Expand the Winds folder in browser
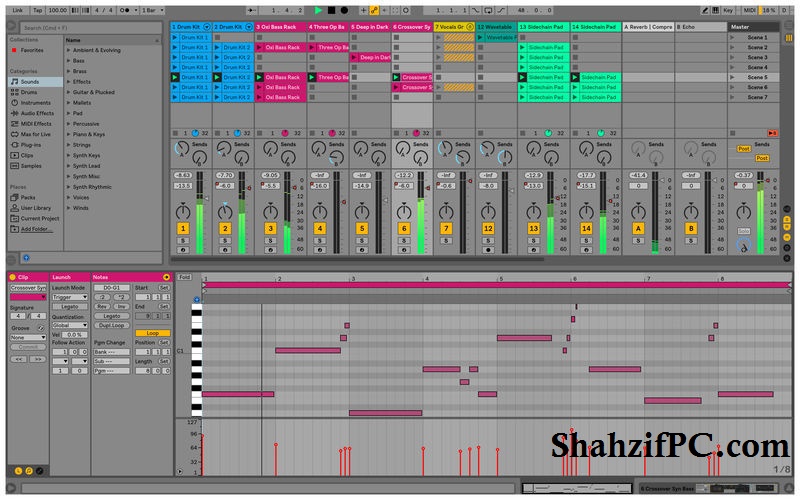 [x=68, y=208]
